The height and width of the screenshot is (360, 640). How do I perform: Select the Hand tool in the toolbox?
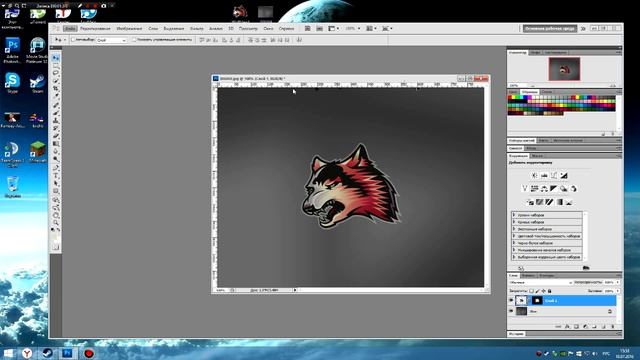[x=56, y=215]
